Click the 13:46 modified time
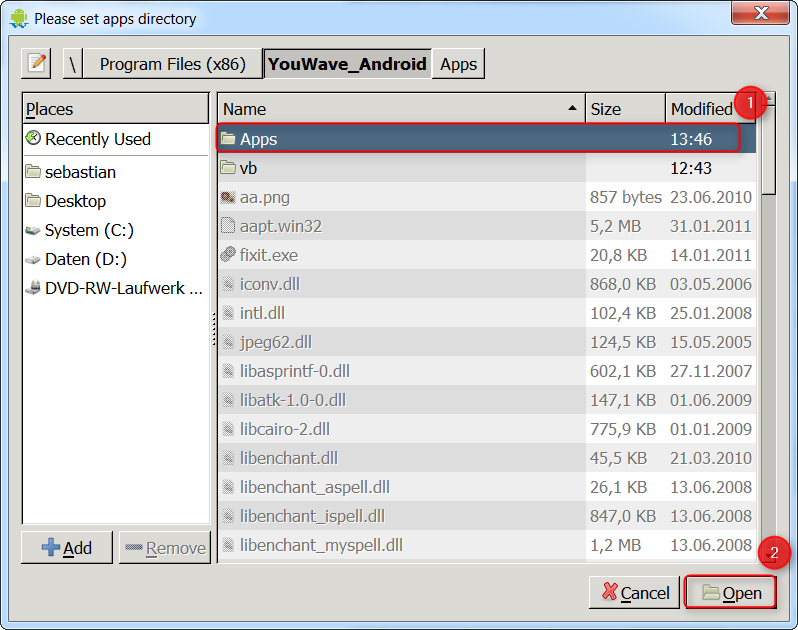The height and width of the screenshot is (630, 798). coord(691,139)
